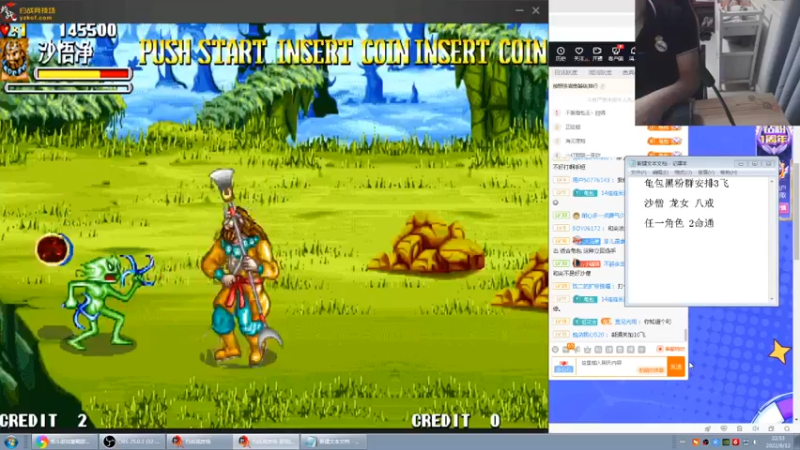The height and width of the screenshot is (450, 800).
Task: Click the webcam overlay video
Action: pos(717,63)
